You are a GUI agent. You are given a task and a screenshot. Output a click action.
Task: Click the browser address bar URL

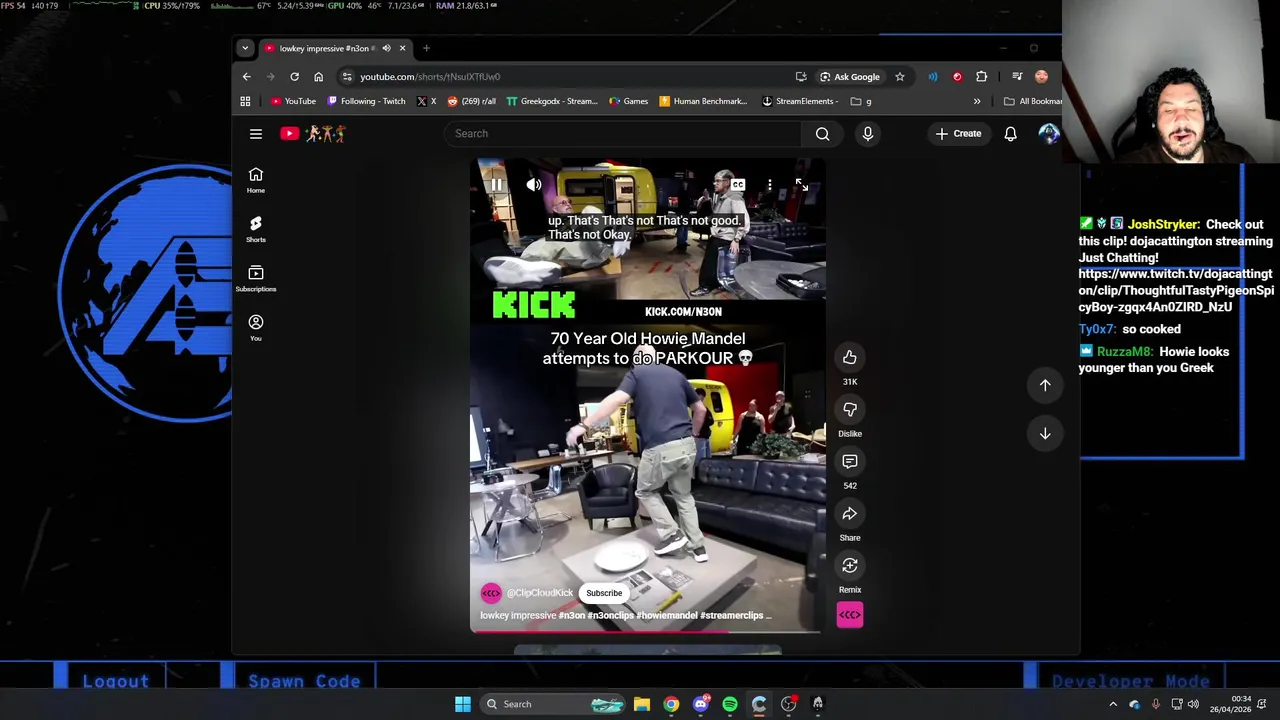[430, 77]
